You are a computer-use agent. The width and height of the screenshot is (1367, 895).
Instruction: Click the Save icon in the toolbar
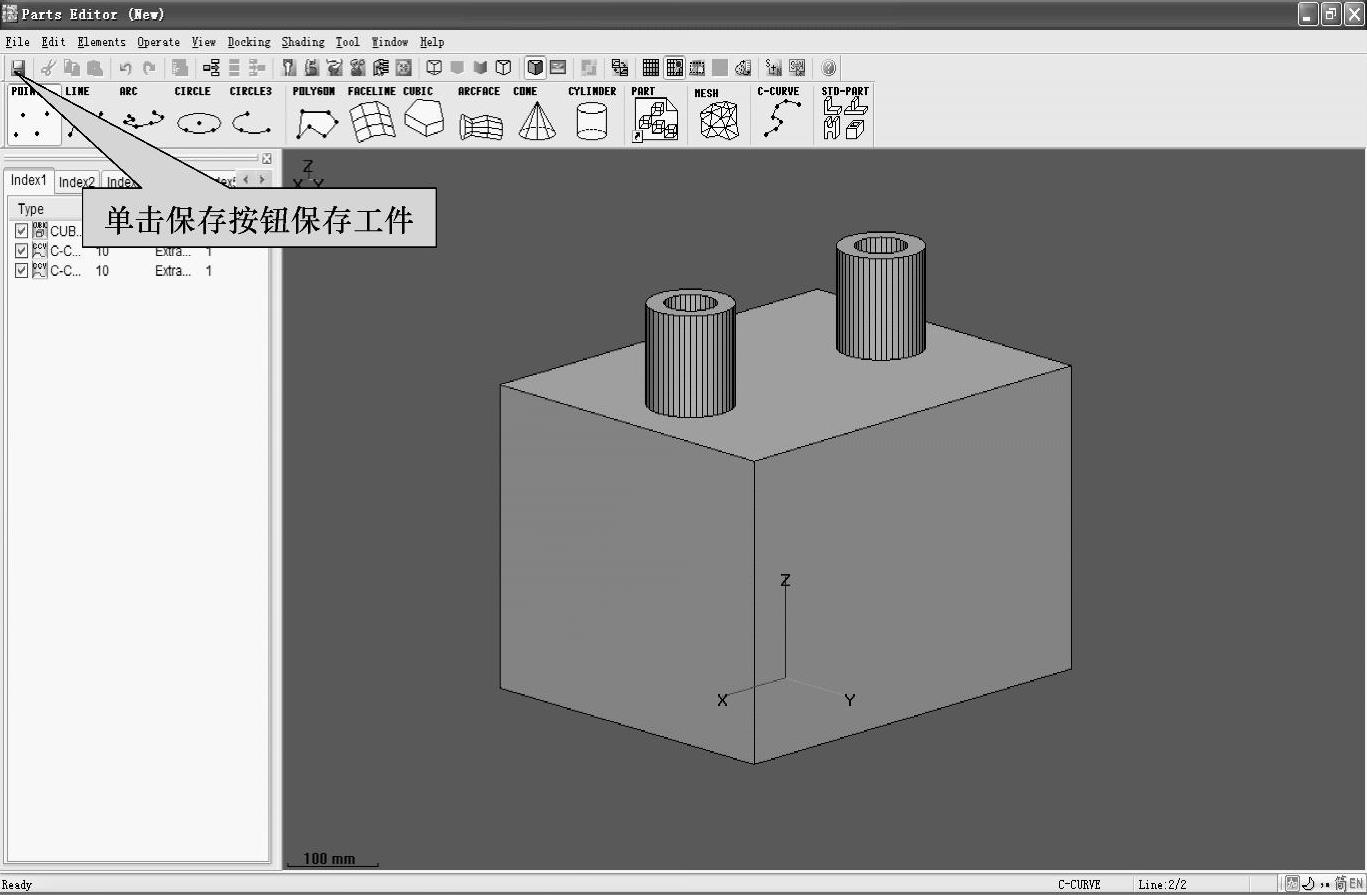18,68
